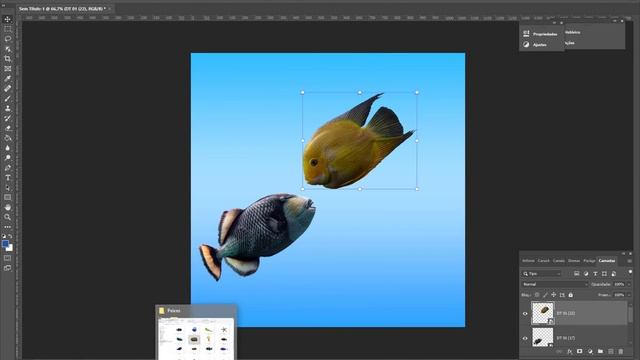Select the Paint Bucket tool
The image size is (640, 360).
tap(7, 138)
